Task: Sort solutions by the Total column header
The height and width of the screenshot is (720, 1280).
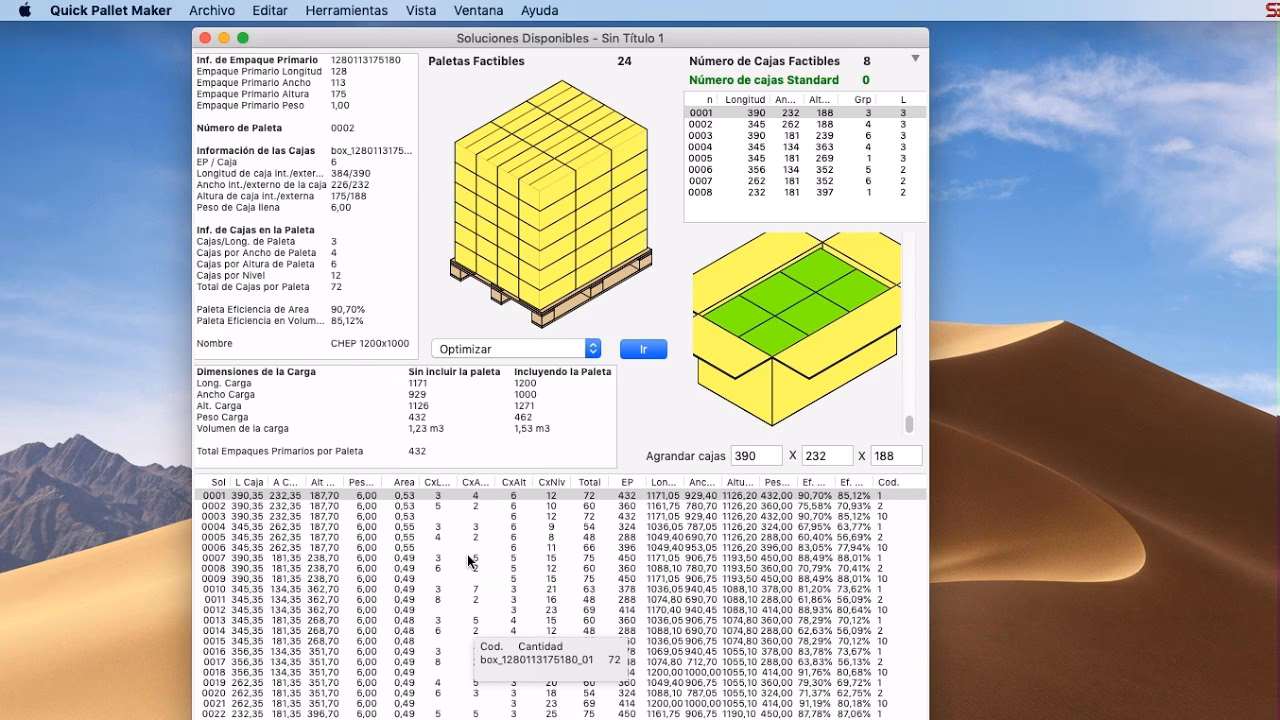Action: pyautogui.click(x=589, y=482)
